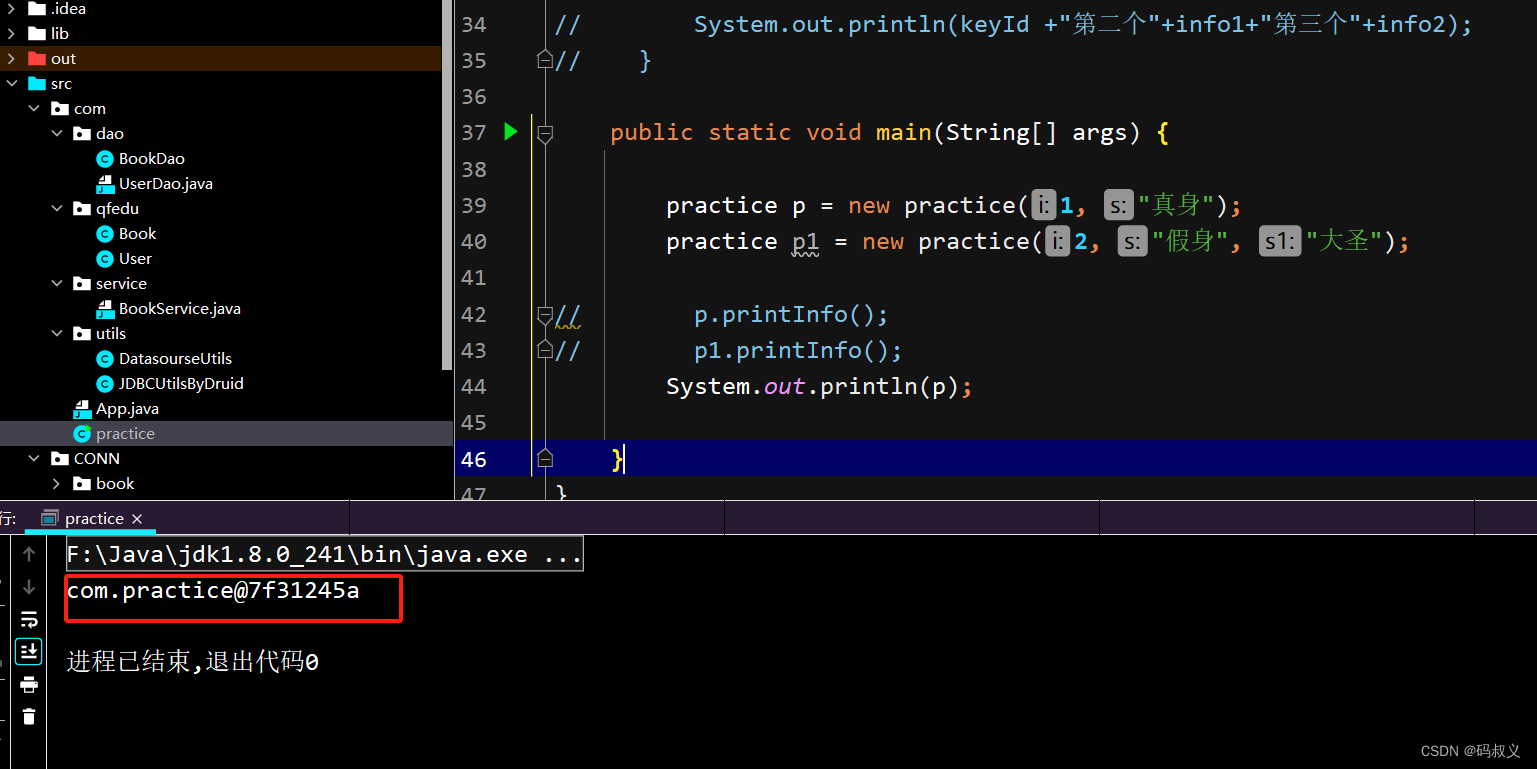Image resolution: width=1537 pixels, height=769 pixels.
Task: Open User class in qfedu
Action: tap(135, 259)
